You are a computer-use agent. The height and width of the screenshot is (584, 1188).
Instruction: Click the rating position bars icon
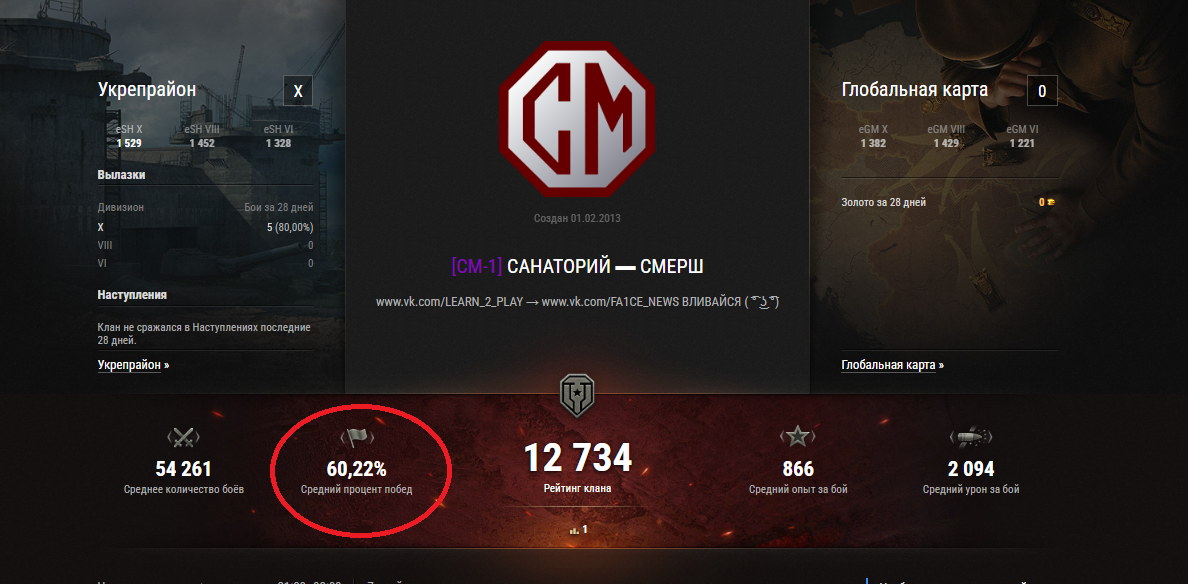(574, 530)
